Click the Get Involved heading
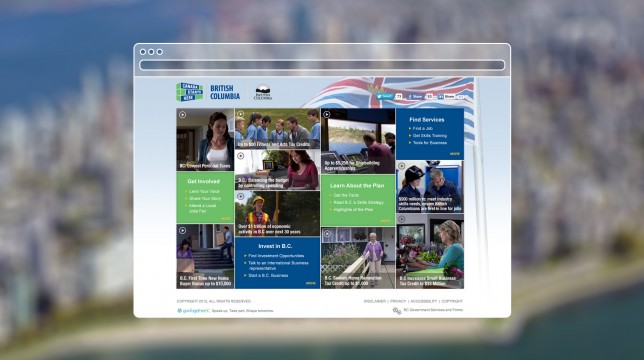Screen dimensions: 644x360 click(x=204, y=181)
